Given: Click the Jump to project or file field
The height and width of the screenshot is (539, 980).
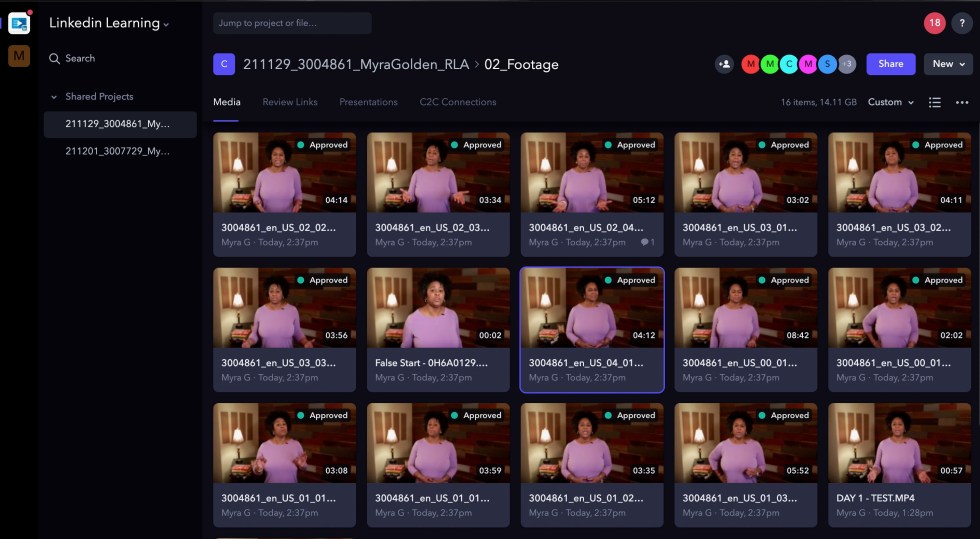Looking at the screenshot, I should pos(292,23).
